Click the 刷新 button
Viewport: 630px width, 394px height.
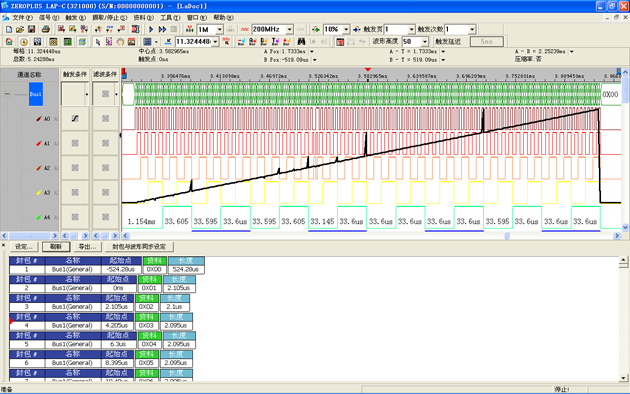(56, 247)
